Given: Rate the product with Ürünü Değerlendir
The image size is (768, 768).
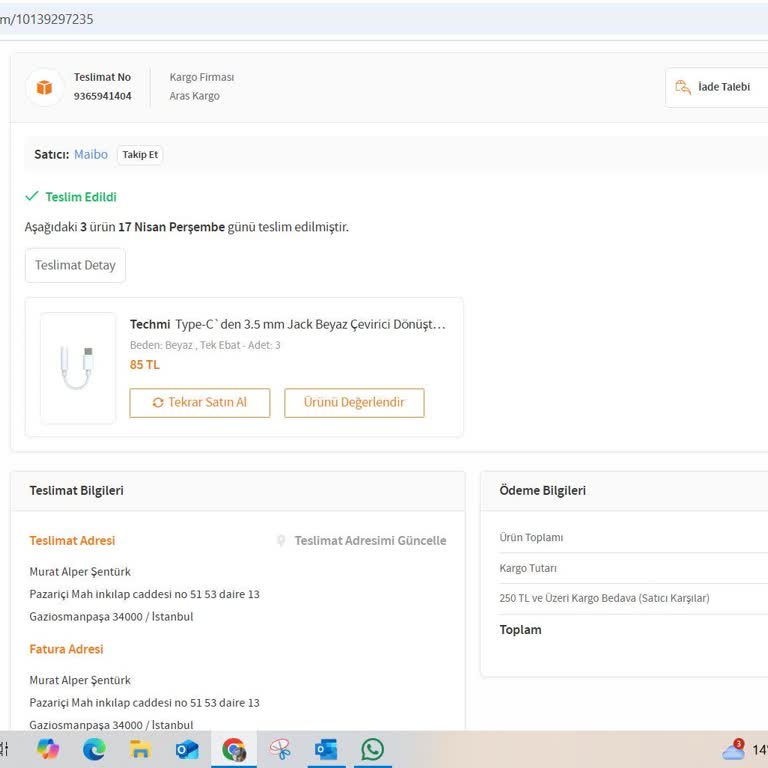Looking at the screenshot, I should pos(354,403).
